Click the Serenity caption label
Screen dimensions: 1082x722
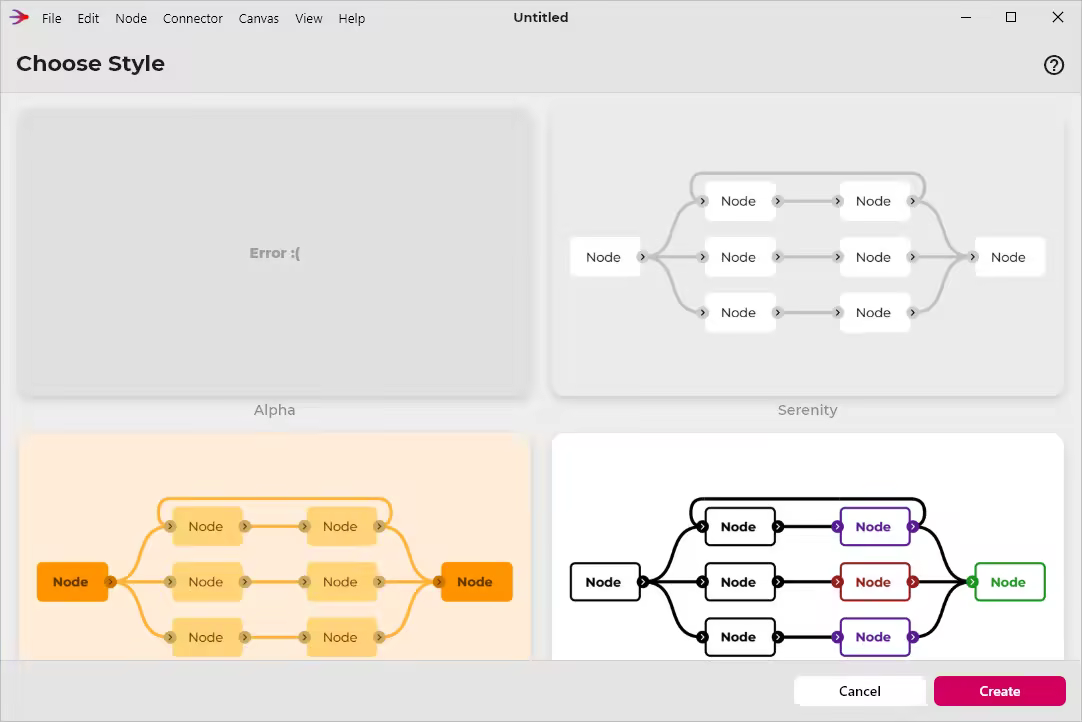[808, 410]
